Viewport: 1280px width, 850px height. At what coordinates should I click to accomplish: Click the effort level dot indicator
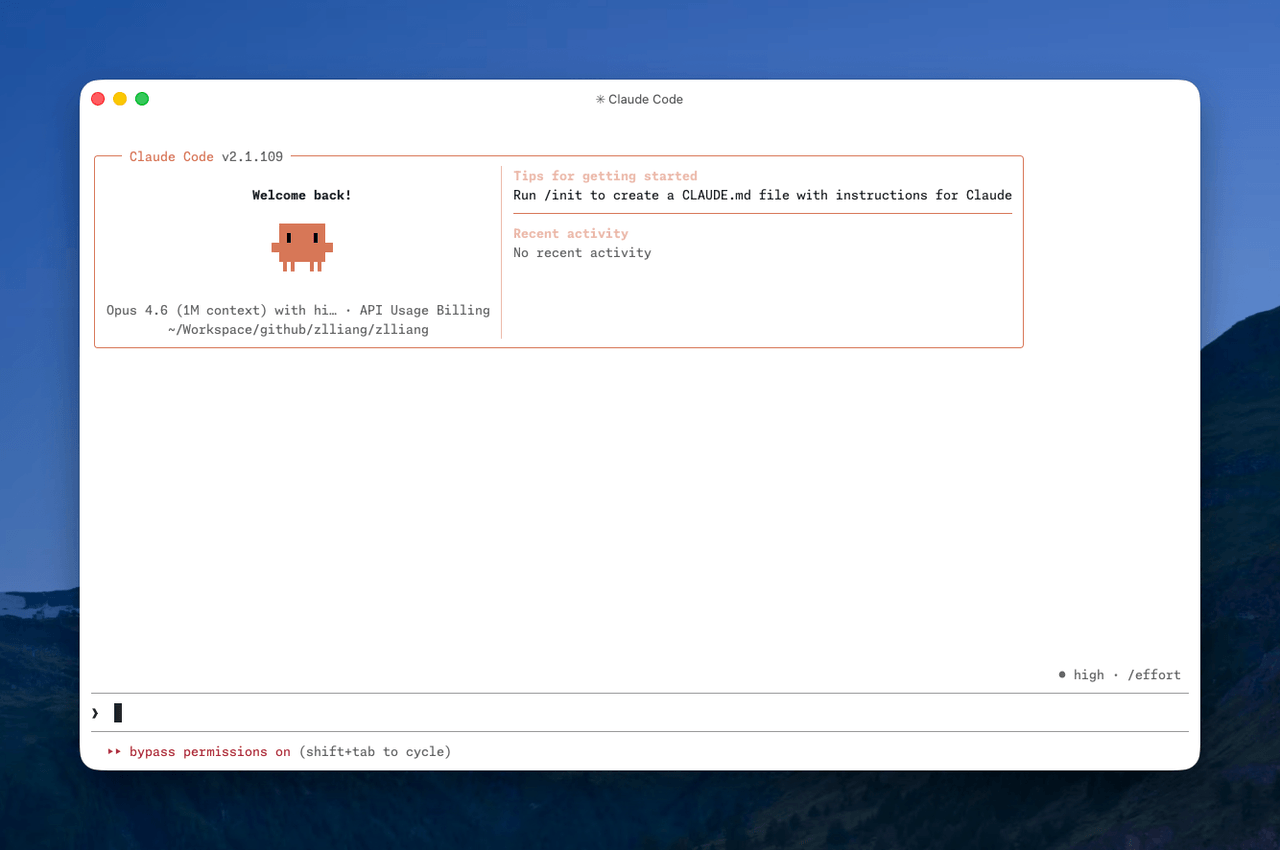click(x=1062, y=675)
